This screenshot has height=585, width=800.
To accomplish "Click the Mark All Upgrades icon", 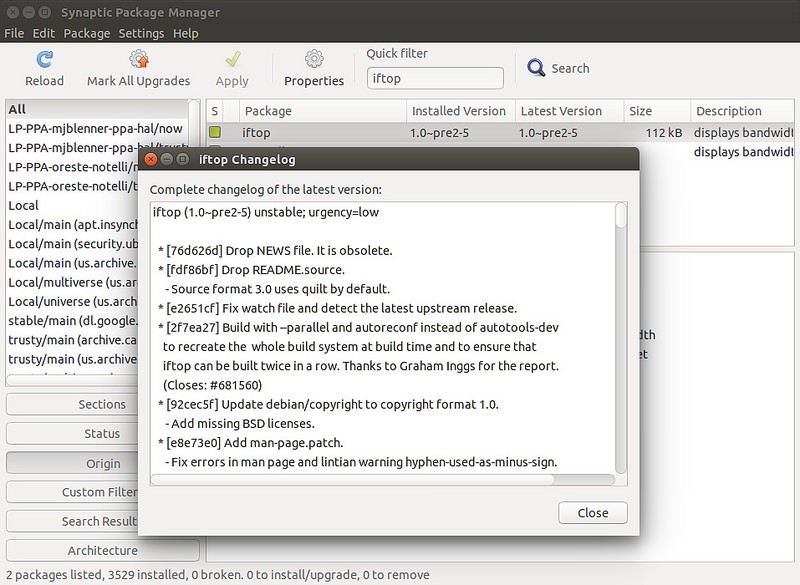I will [139, 59].
